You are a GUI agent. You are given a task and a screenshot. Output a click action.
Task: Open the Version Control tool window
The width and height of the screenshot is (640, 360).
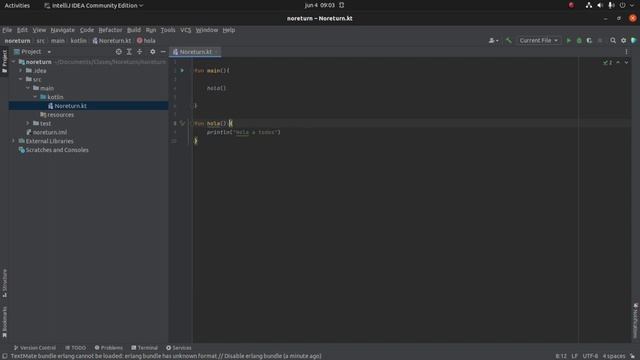[35, 348]
